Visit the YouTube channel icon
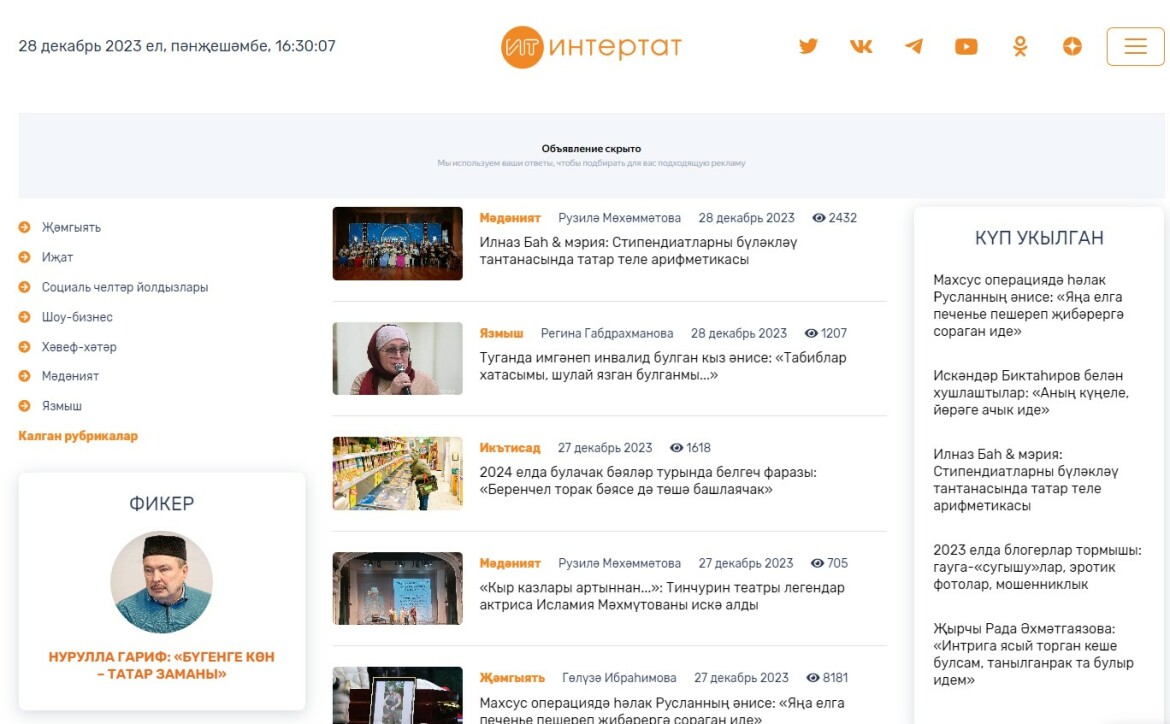The image size is (1170, 724). pos(966,46)
